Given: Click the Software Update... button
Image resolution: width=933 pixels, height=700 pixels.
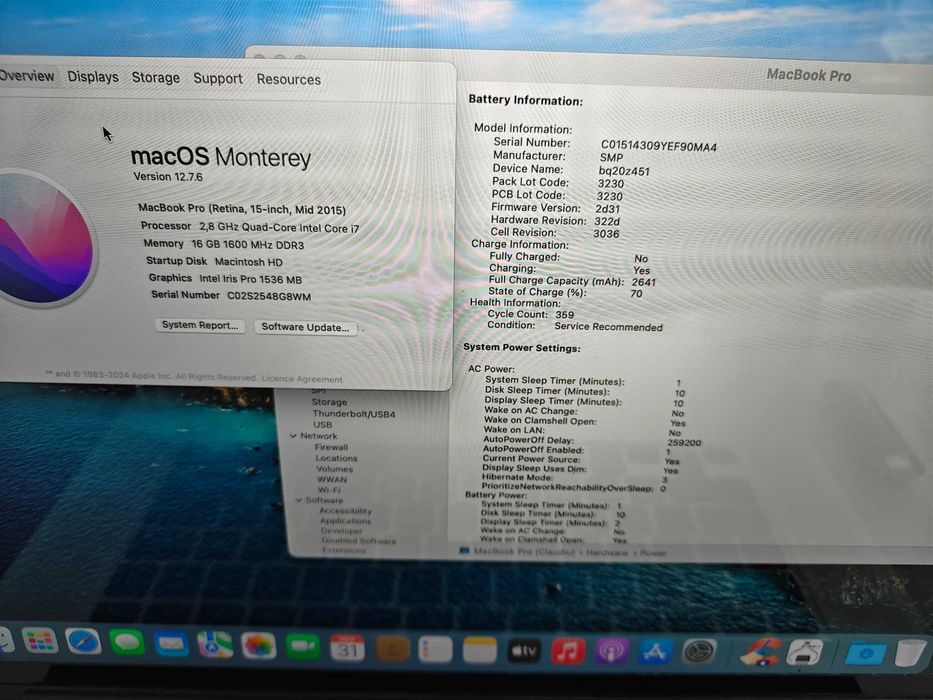Looking at the screenshot, I should [x=306, y=327].
